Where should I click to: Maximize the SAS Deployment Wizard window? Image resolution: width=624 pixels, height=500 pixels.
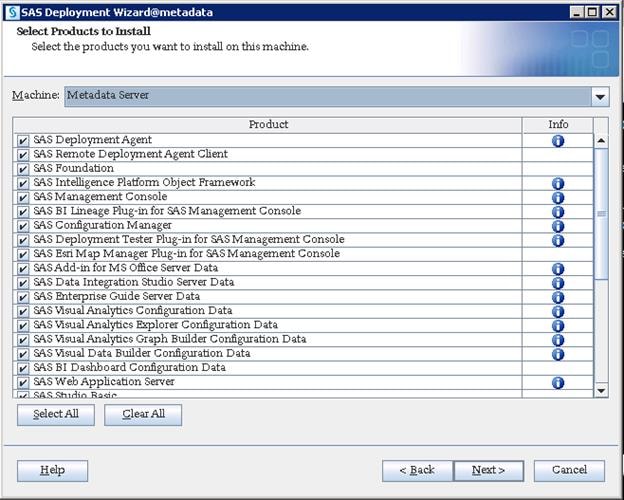click(x=592, y=12)
